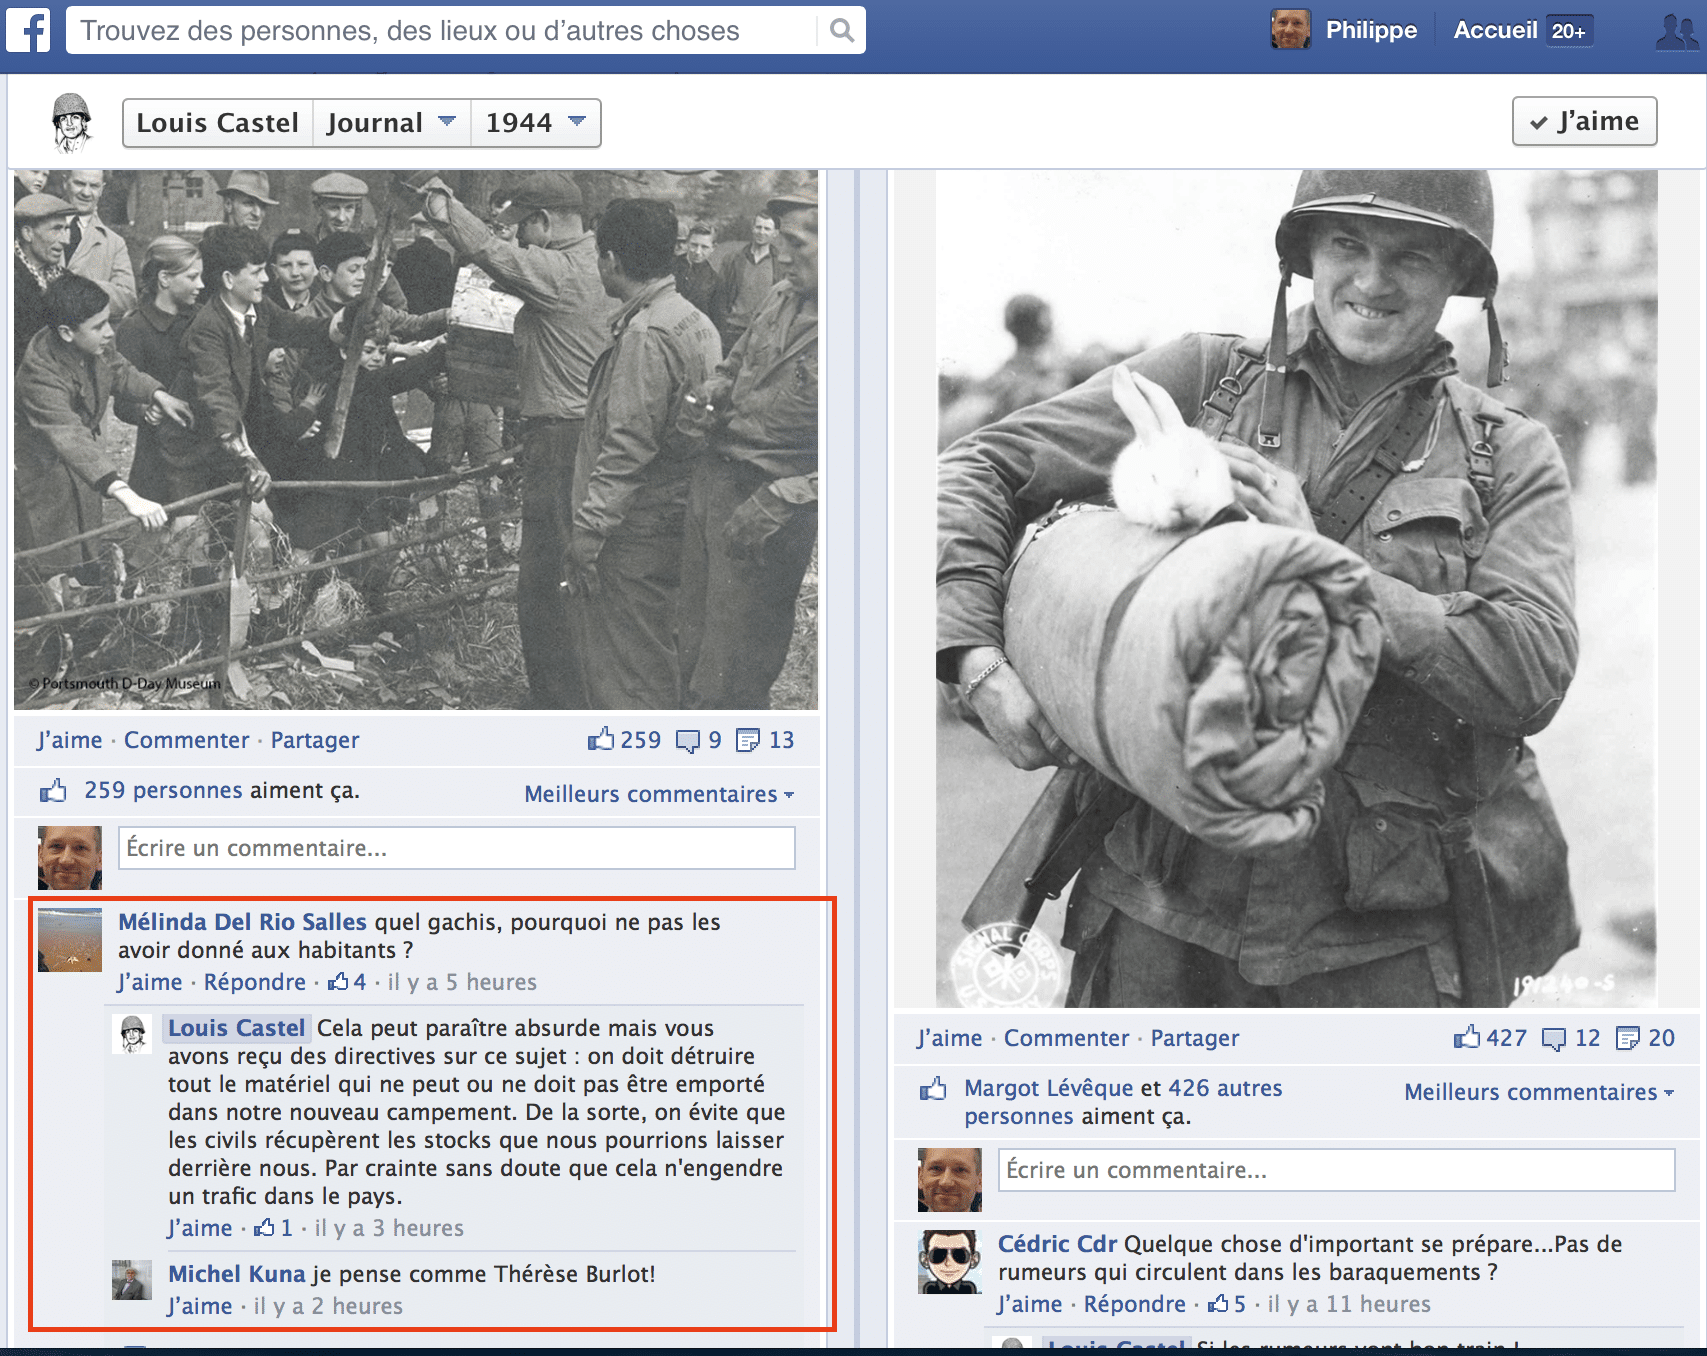Open the crowd and soldiers photo
Viewport: 1707px width, 1356px height.
(x=416, y=440)
